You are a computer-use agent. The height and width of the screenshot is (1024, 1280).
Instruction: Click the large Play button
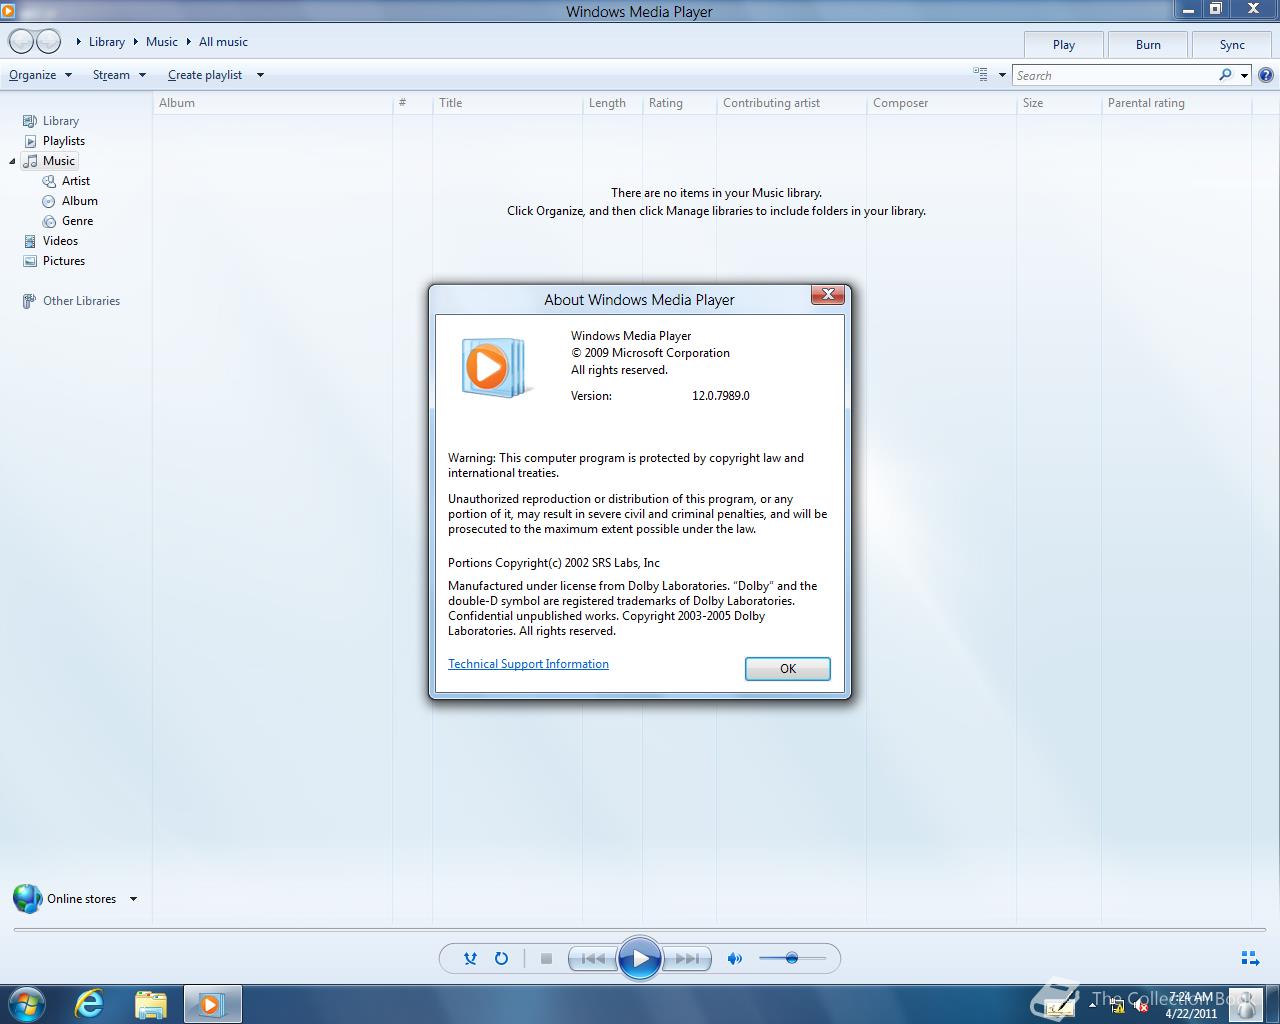click(x=640, y=958)
